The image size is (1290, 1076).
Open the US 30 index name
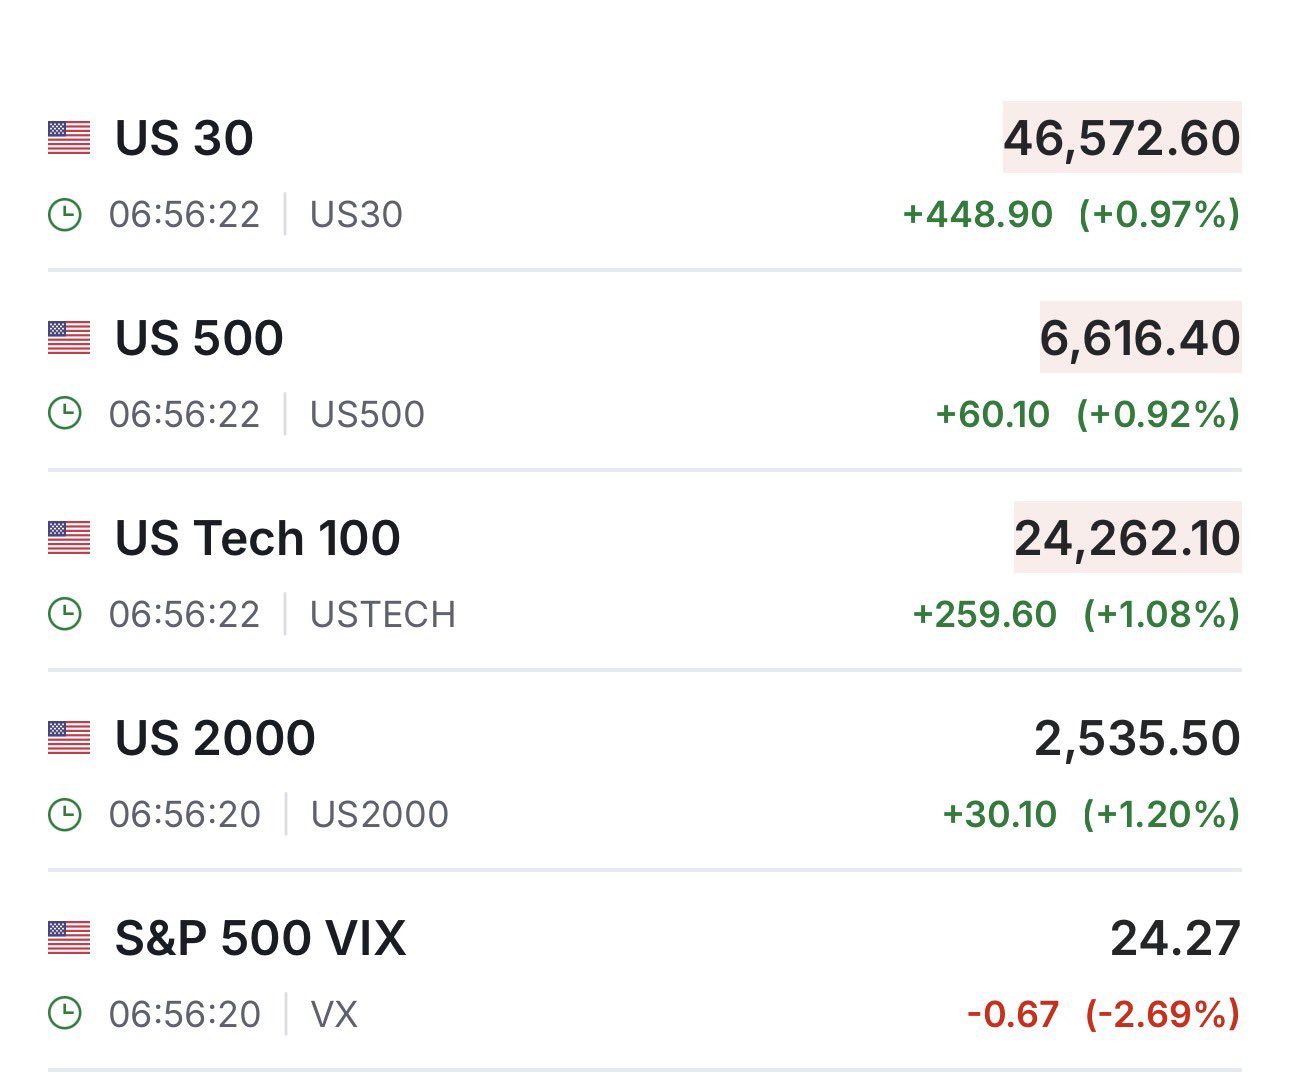(184, 138)
